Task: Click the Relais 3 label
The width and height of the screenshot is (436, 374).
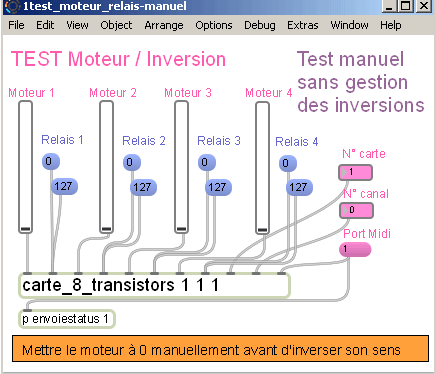Action: [219, 141]
